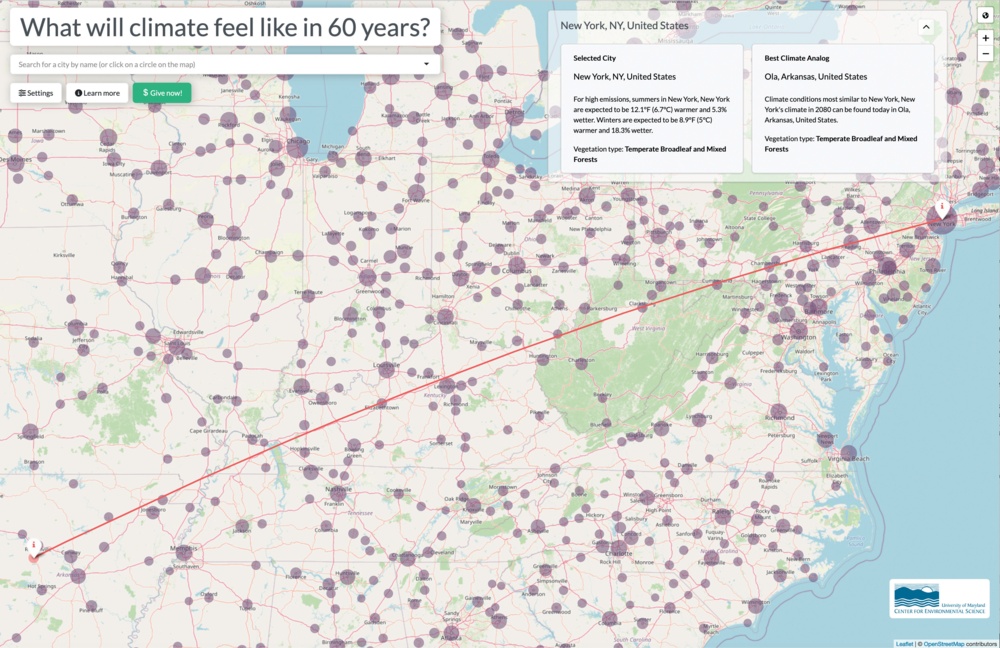Collapse the New York results panel
1000x648 pixels.
[926, 27]
